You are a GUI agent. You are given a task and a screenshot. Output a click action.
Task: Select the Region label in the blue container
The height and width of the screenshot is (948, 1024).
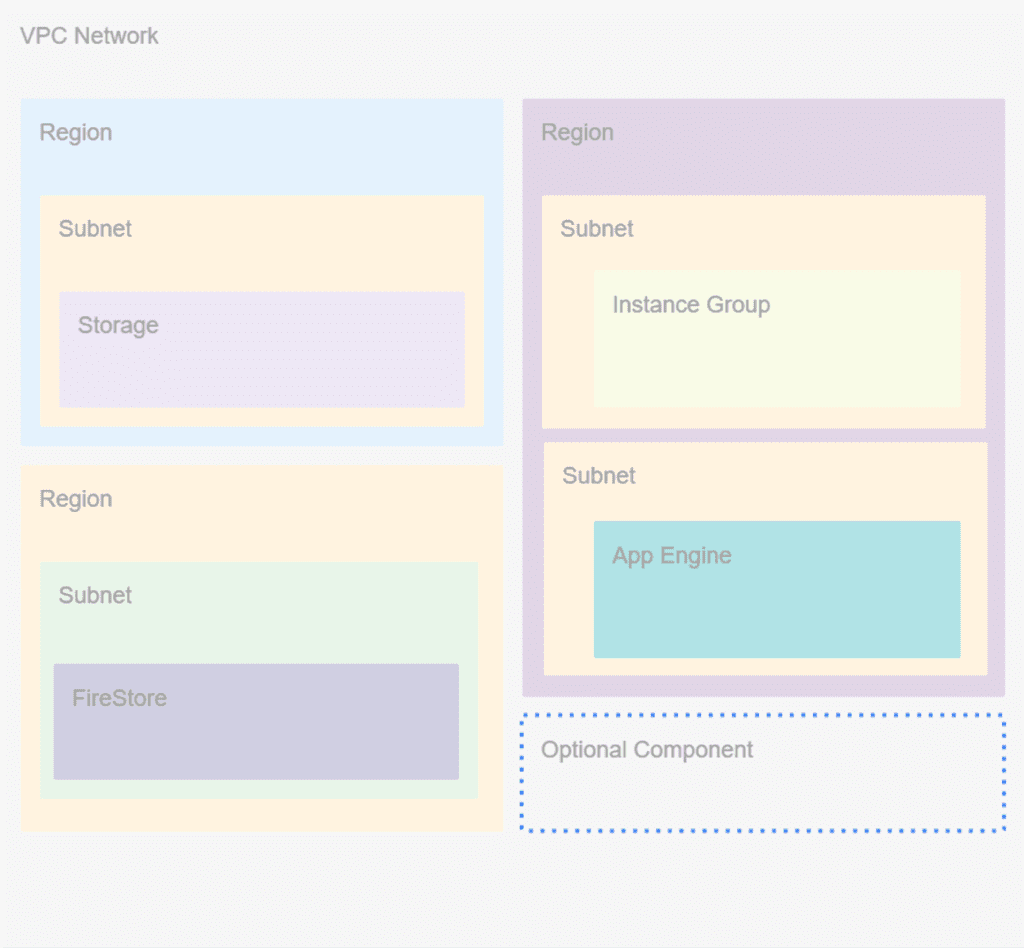coord(76,133)
